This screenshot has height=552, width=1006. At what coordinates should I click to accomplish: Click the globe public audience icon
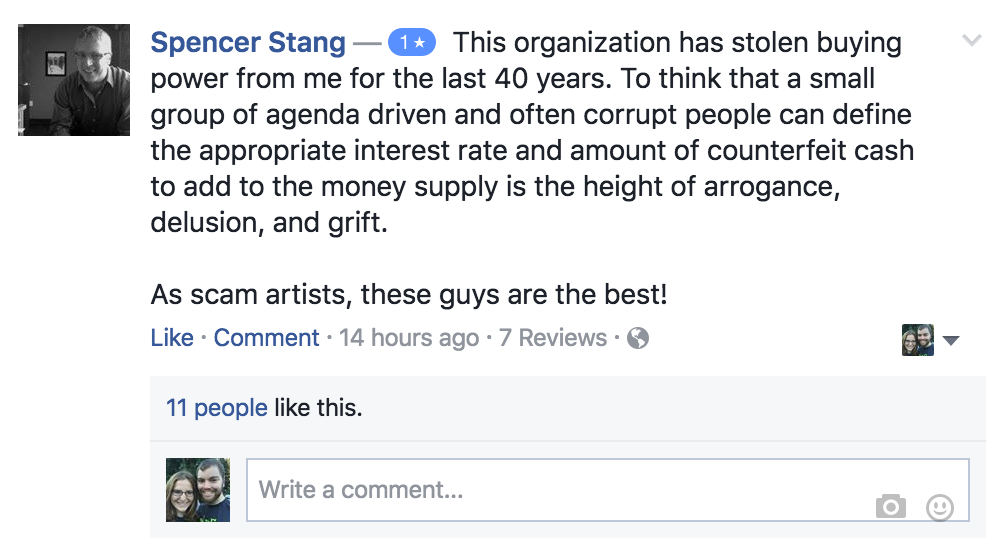tap(638, 338)
